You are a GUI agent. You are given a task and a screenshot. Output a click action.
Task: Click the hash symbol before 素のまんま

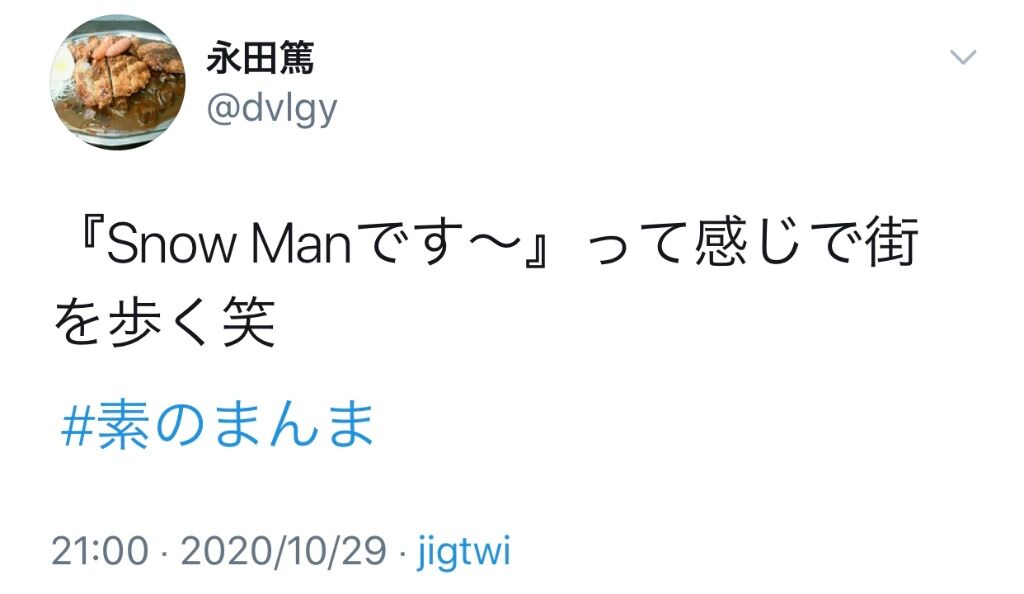coord(77,426)
